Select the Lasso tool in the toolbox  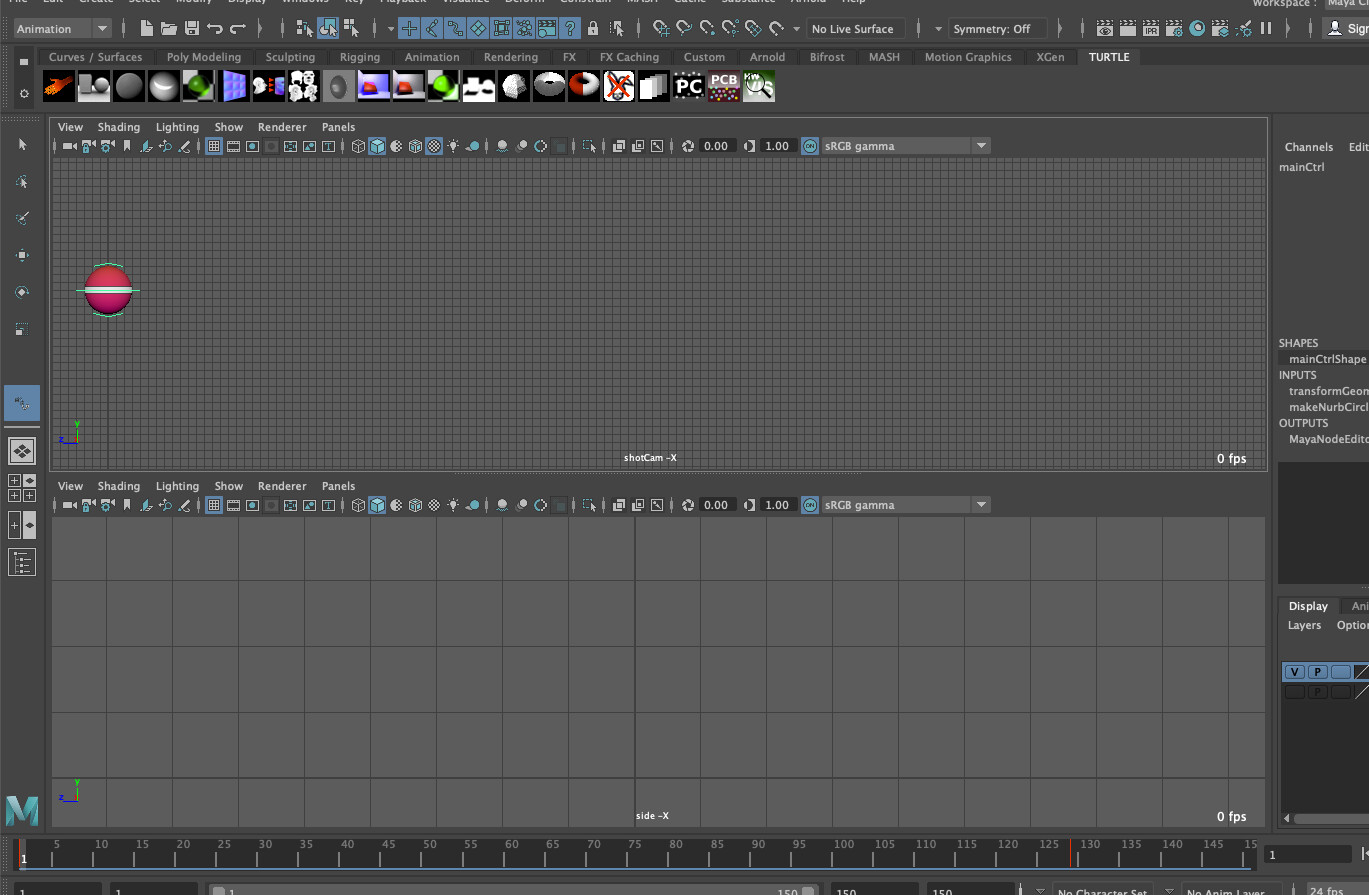tap(22, 182)
